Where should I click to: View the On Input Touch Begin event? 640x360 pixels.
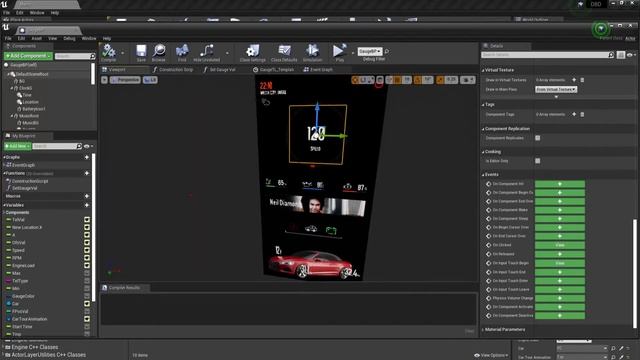point(560,263)
